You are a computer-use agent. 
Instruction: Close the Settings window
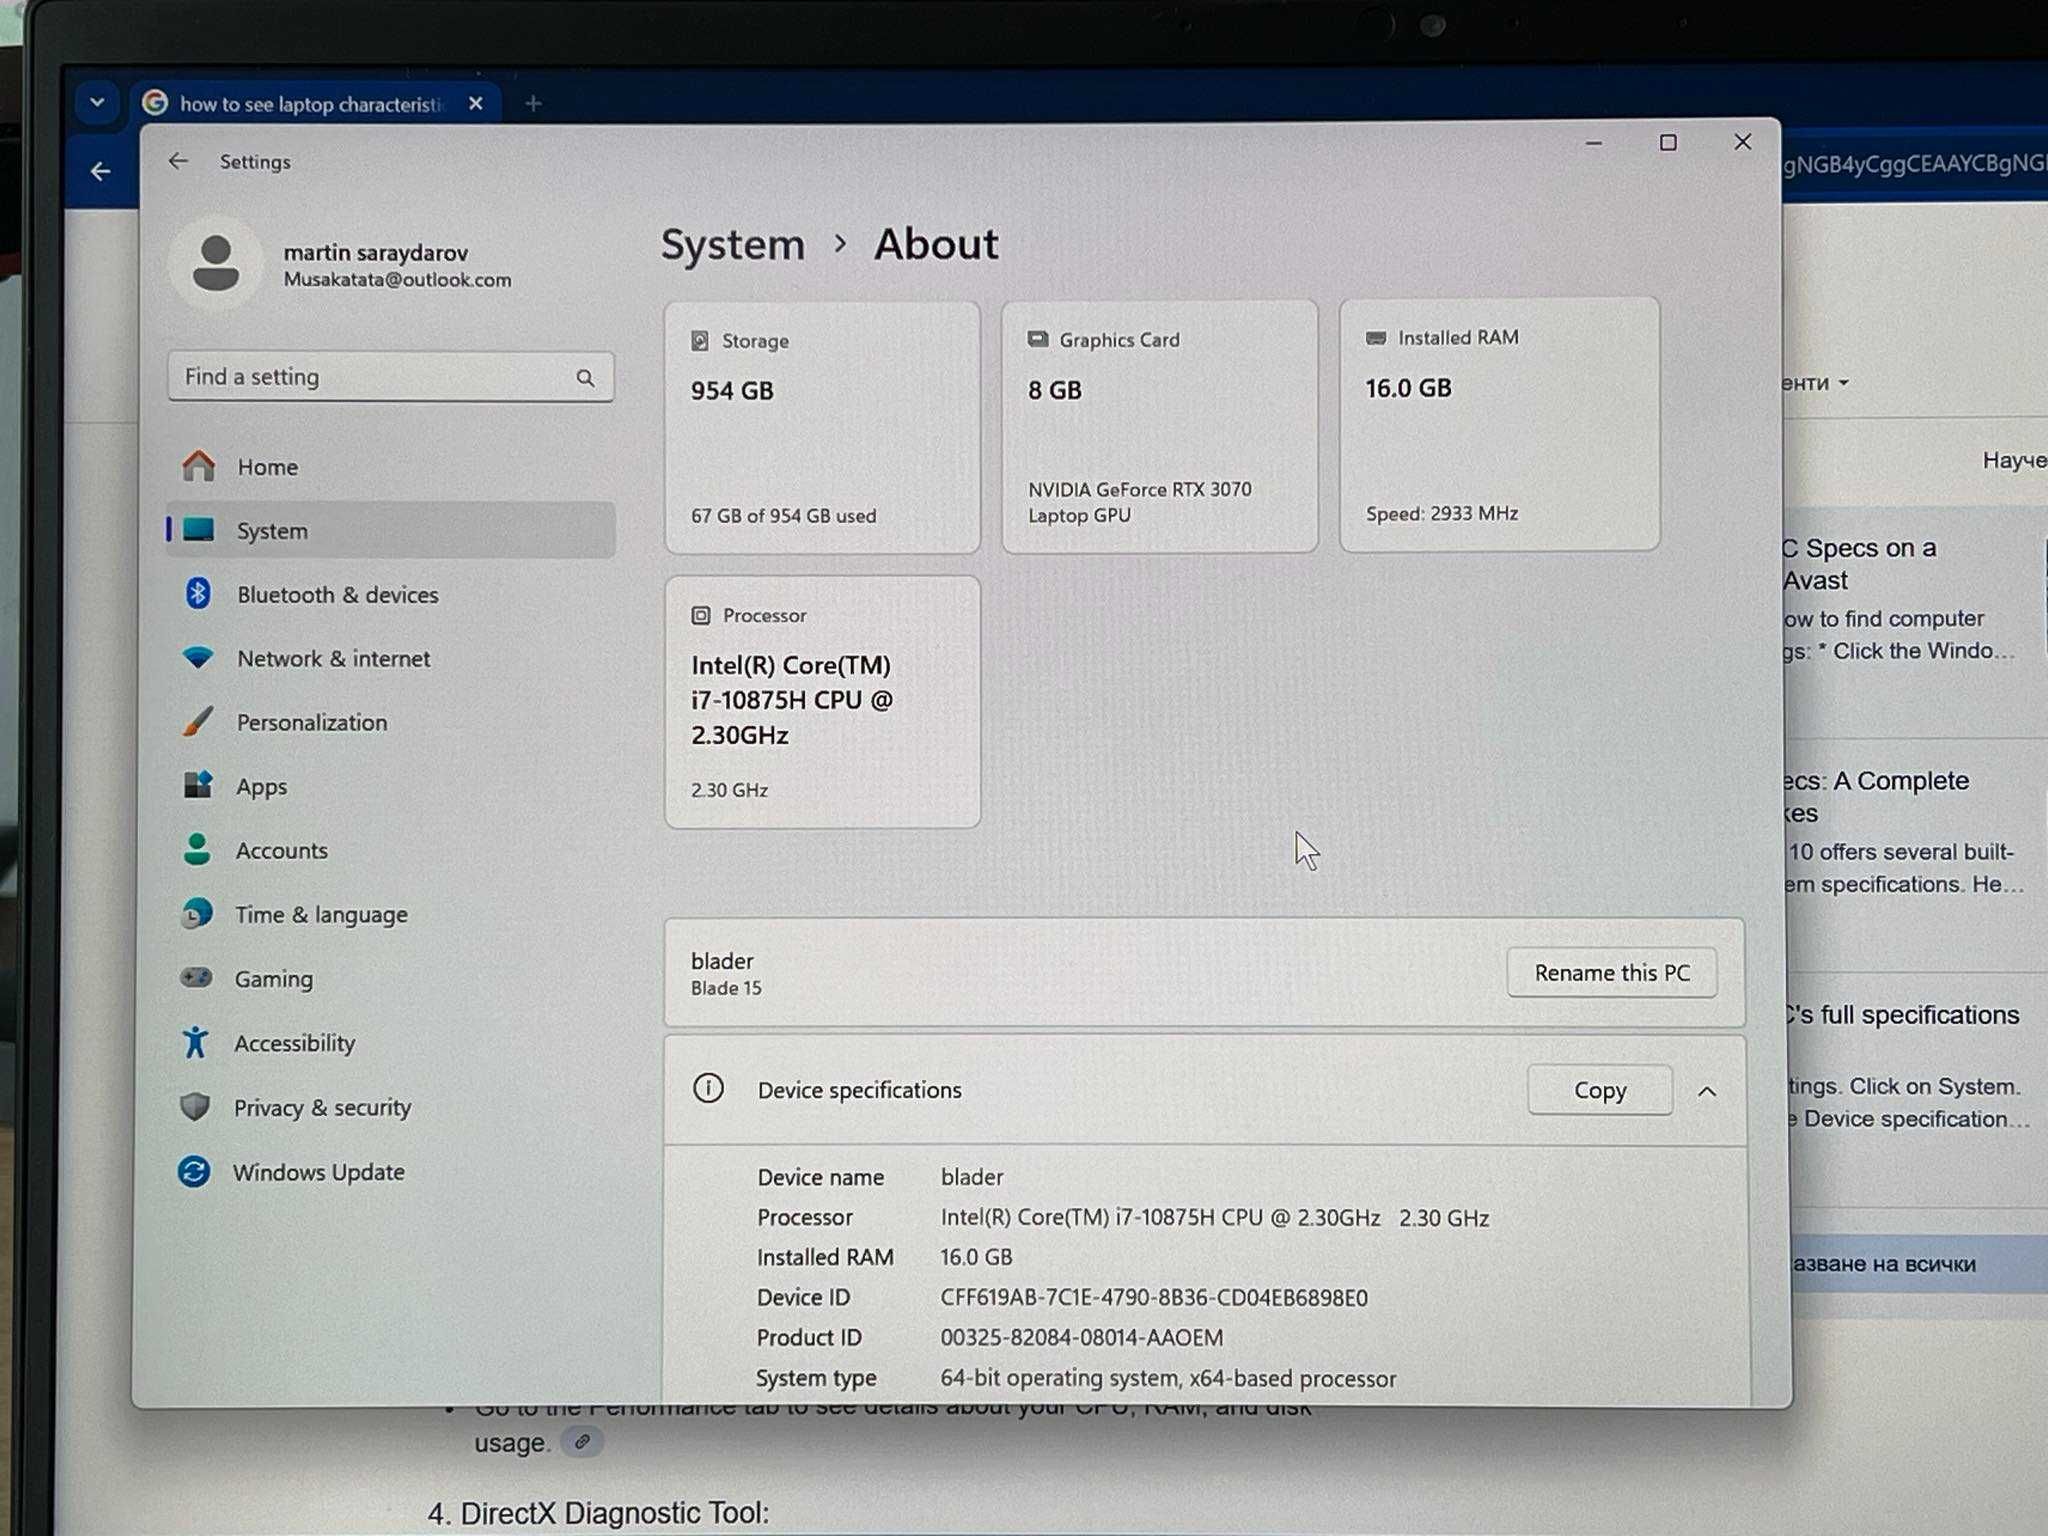tap(1743, 142)
